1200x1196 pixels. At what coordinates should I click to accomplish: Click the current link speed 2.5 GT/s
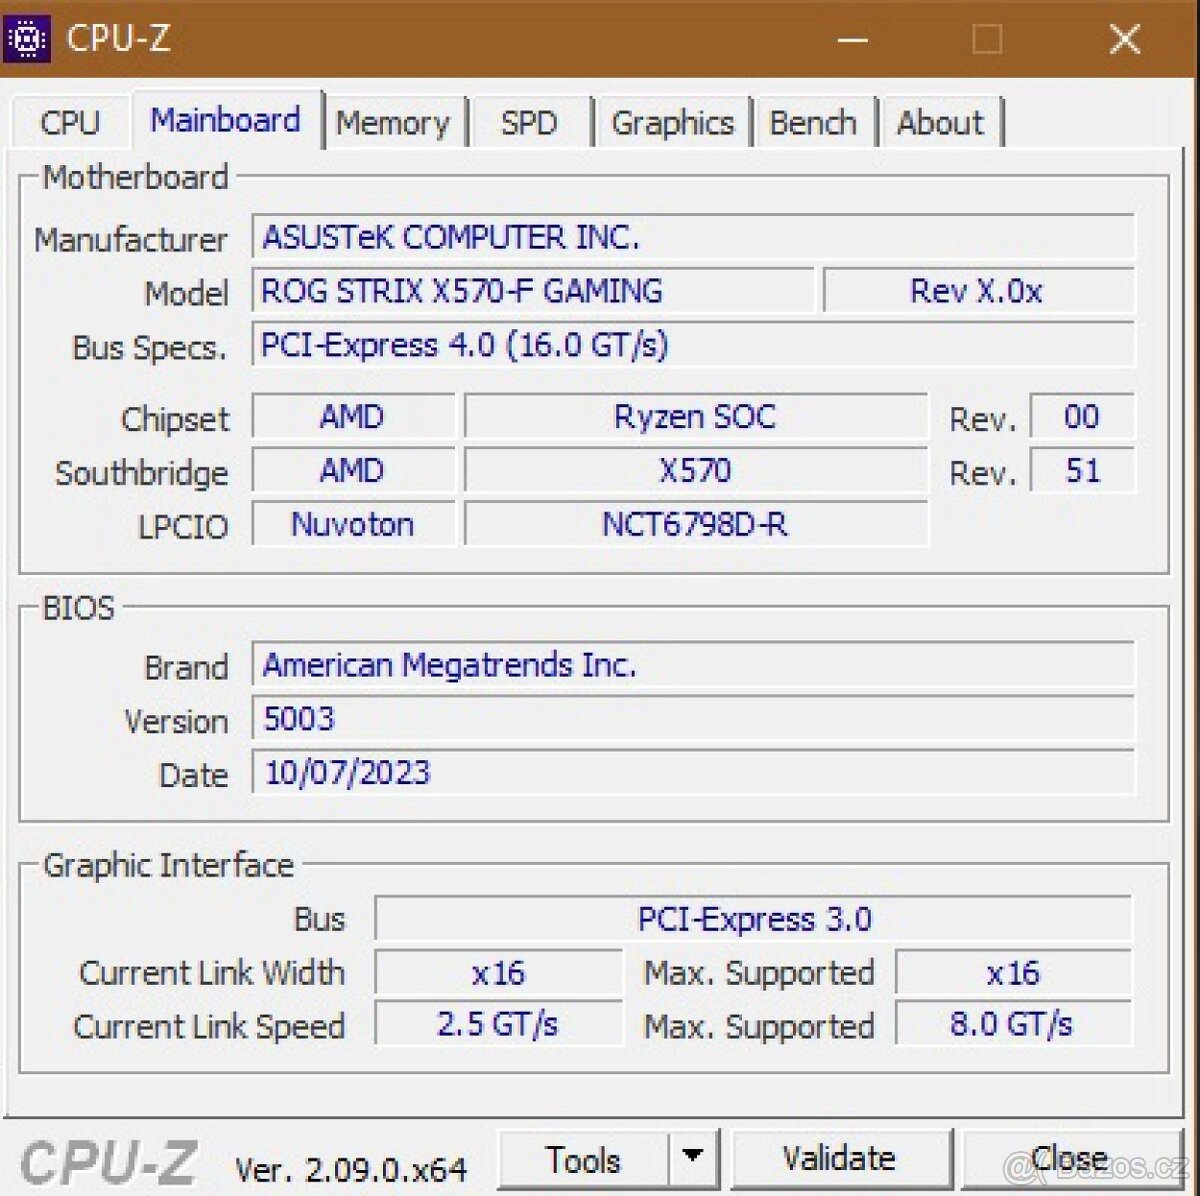tap(499, 1025)
